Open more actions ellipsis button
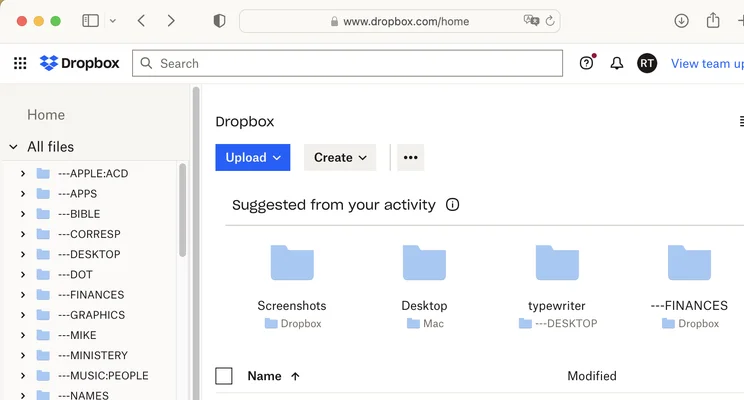 pos(410,158)
